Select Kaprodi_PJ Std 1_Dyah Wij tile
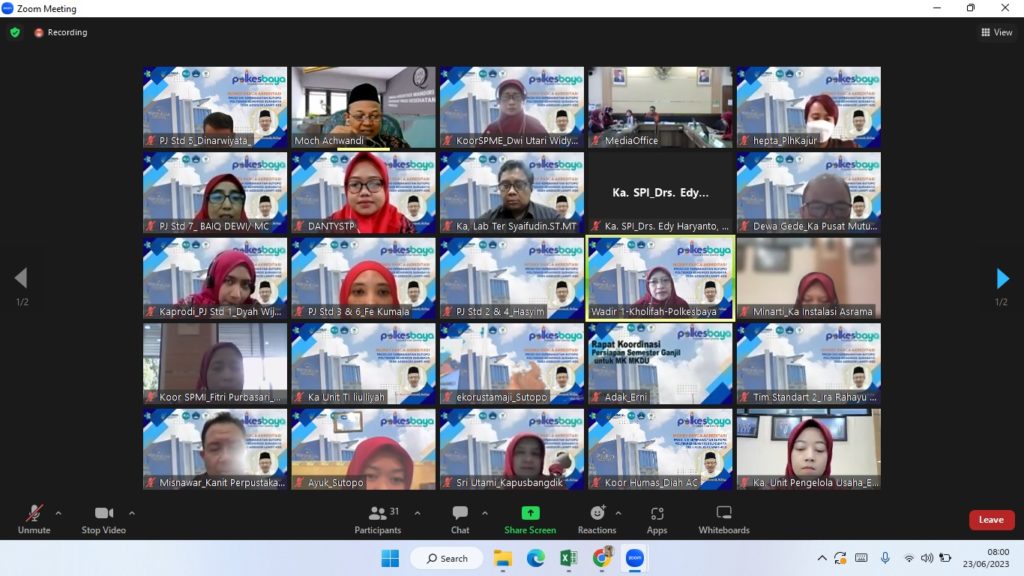The width and height of the screenshot is (1024, 576). pyautogui.click(x=215, y=278)
